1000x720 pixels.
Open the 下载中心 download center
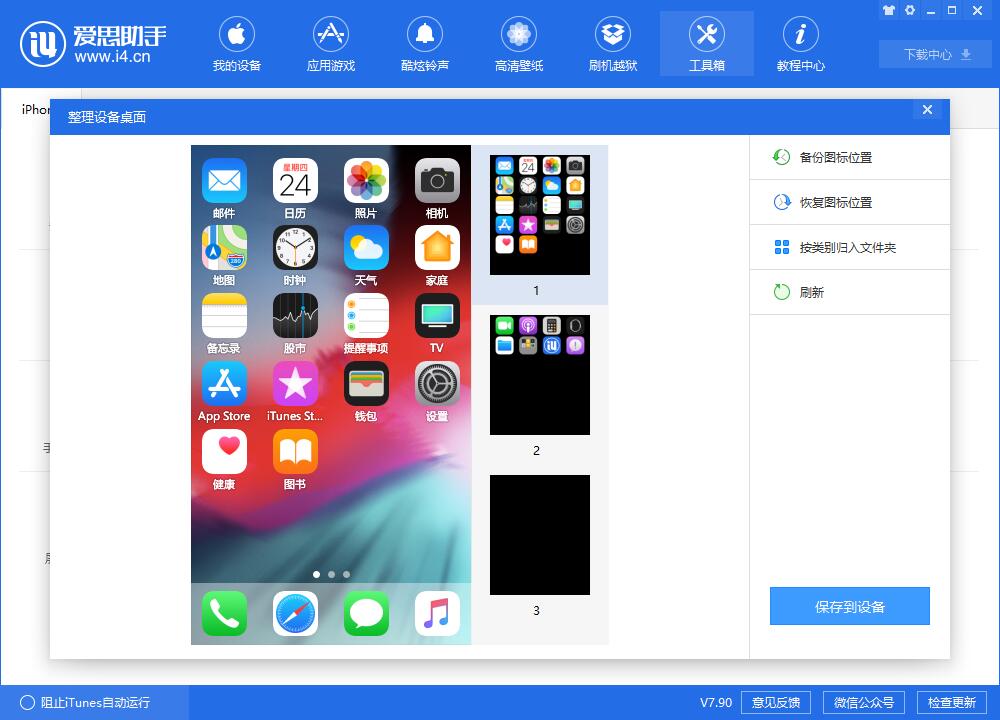(x=934, y=54)
